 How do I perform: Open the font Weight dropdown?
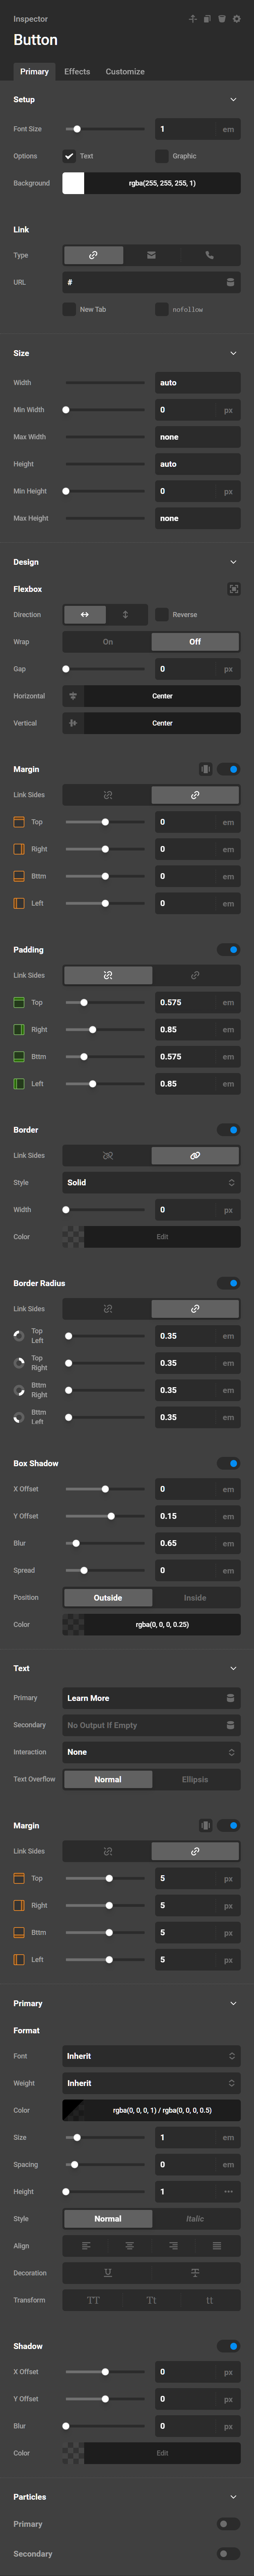pyautogui.click(x=151, y=2083)
